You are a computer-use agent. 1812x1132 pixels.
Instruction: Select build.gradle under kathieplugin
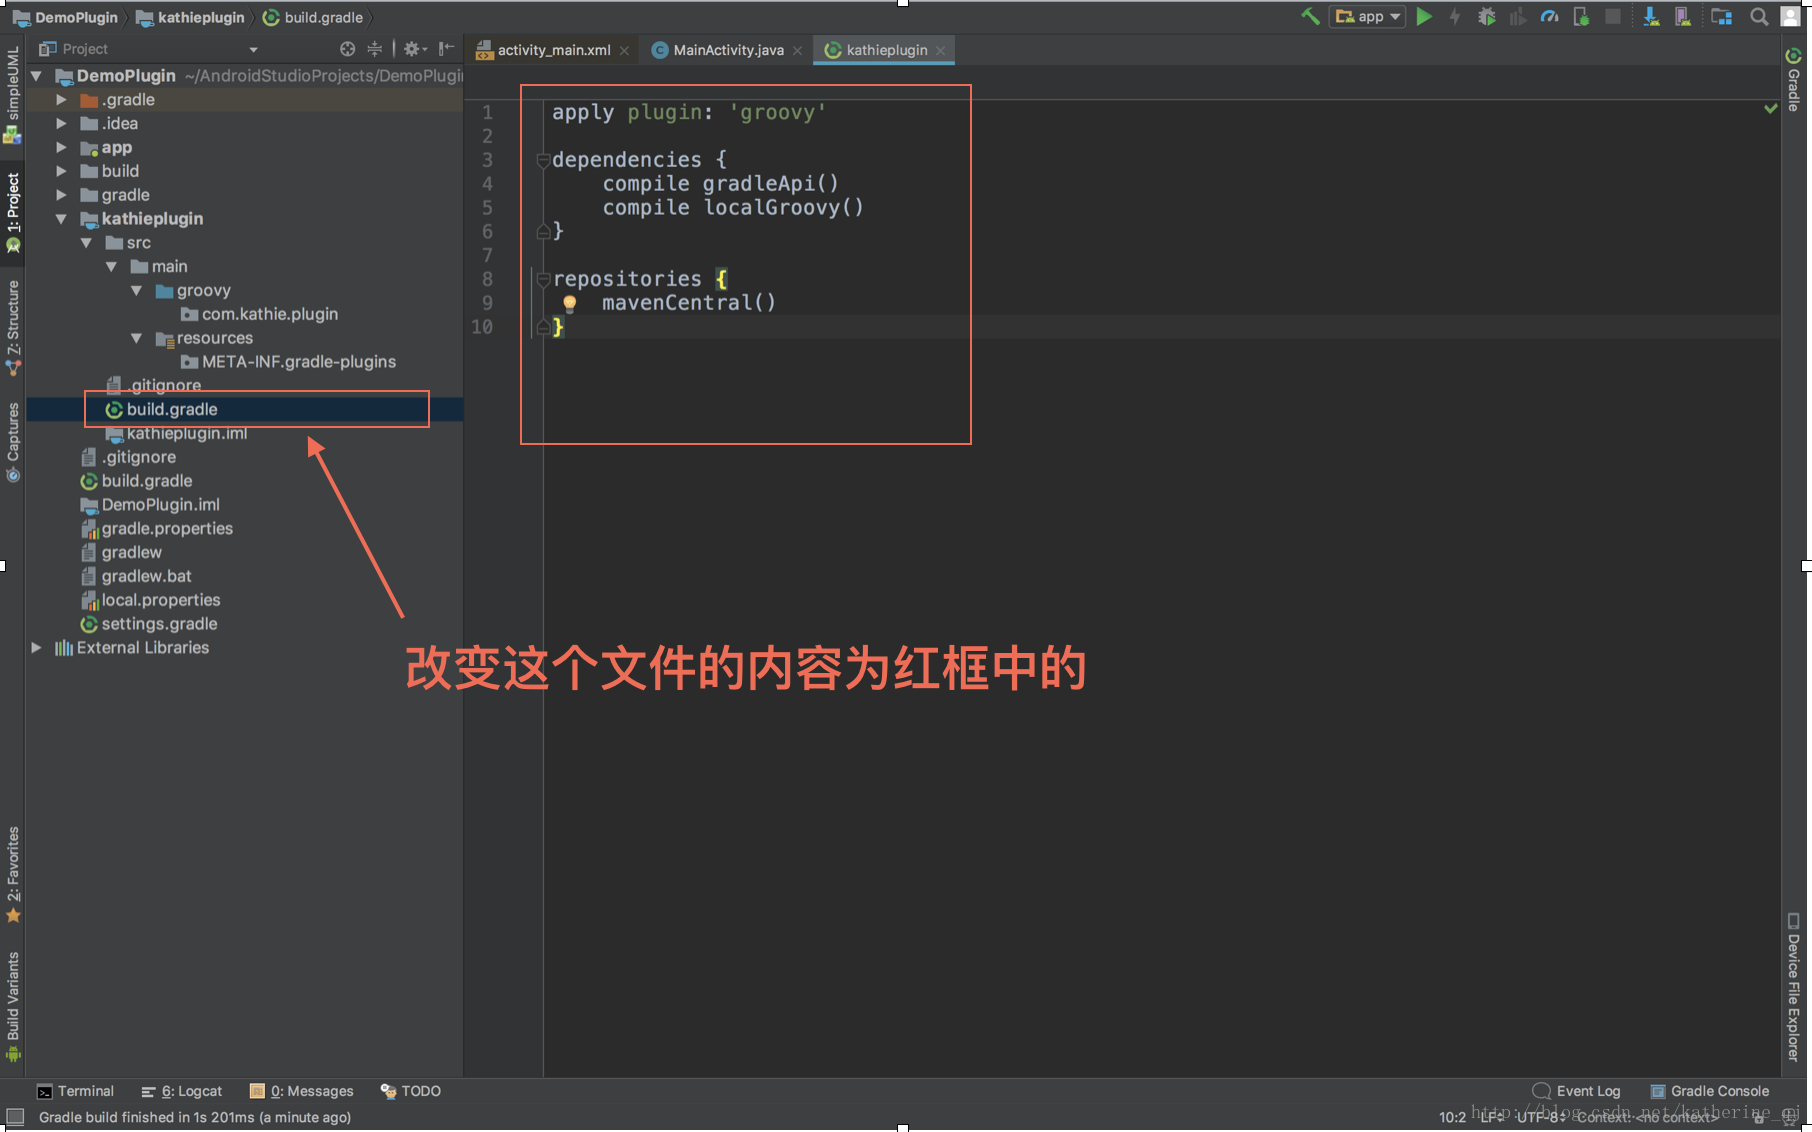(x=161, y=410)
